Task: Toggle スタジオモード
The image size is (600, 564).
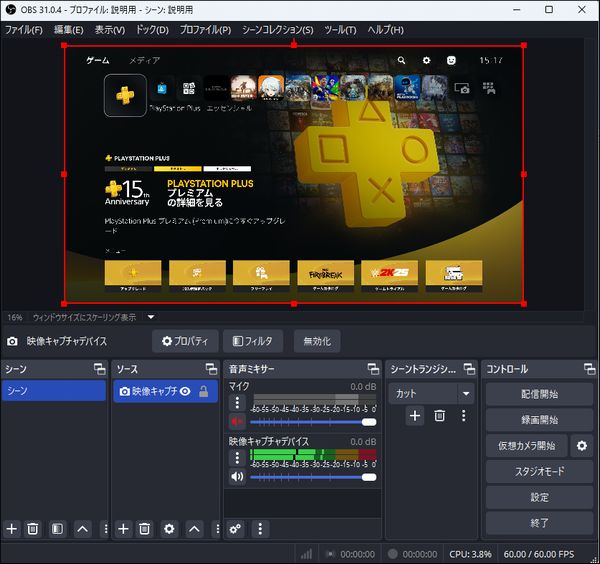Action: tap(539, 471)
